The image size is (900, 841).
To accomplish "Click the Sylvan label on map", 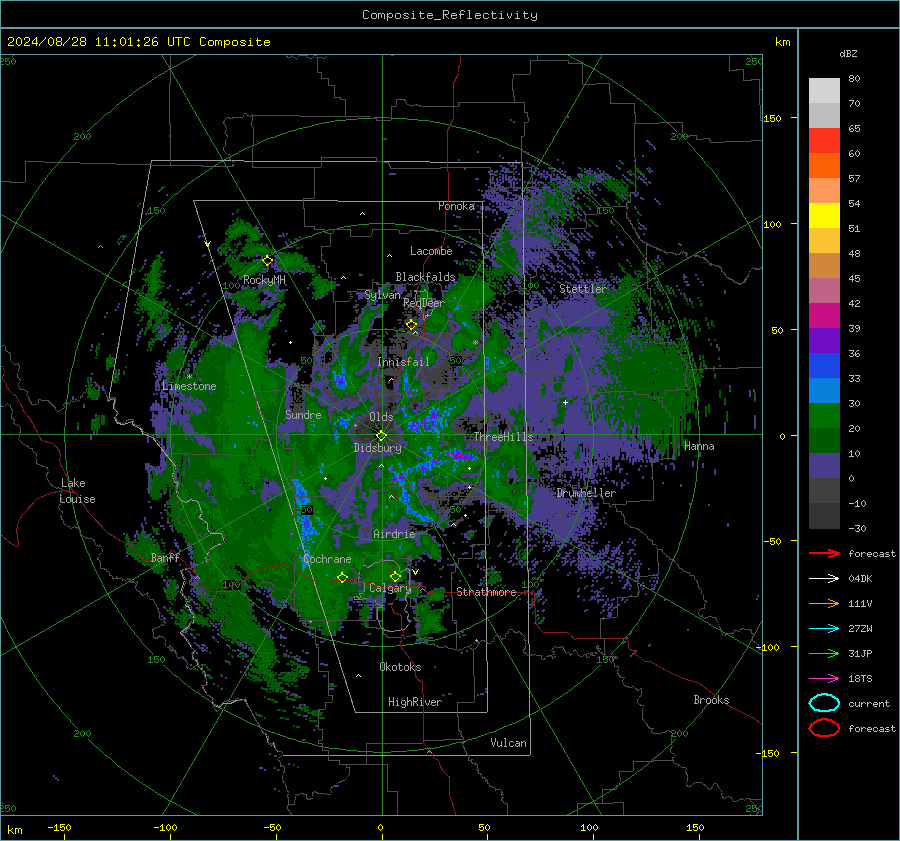I will coord(382,295).
